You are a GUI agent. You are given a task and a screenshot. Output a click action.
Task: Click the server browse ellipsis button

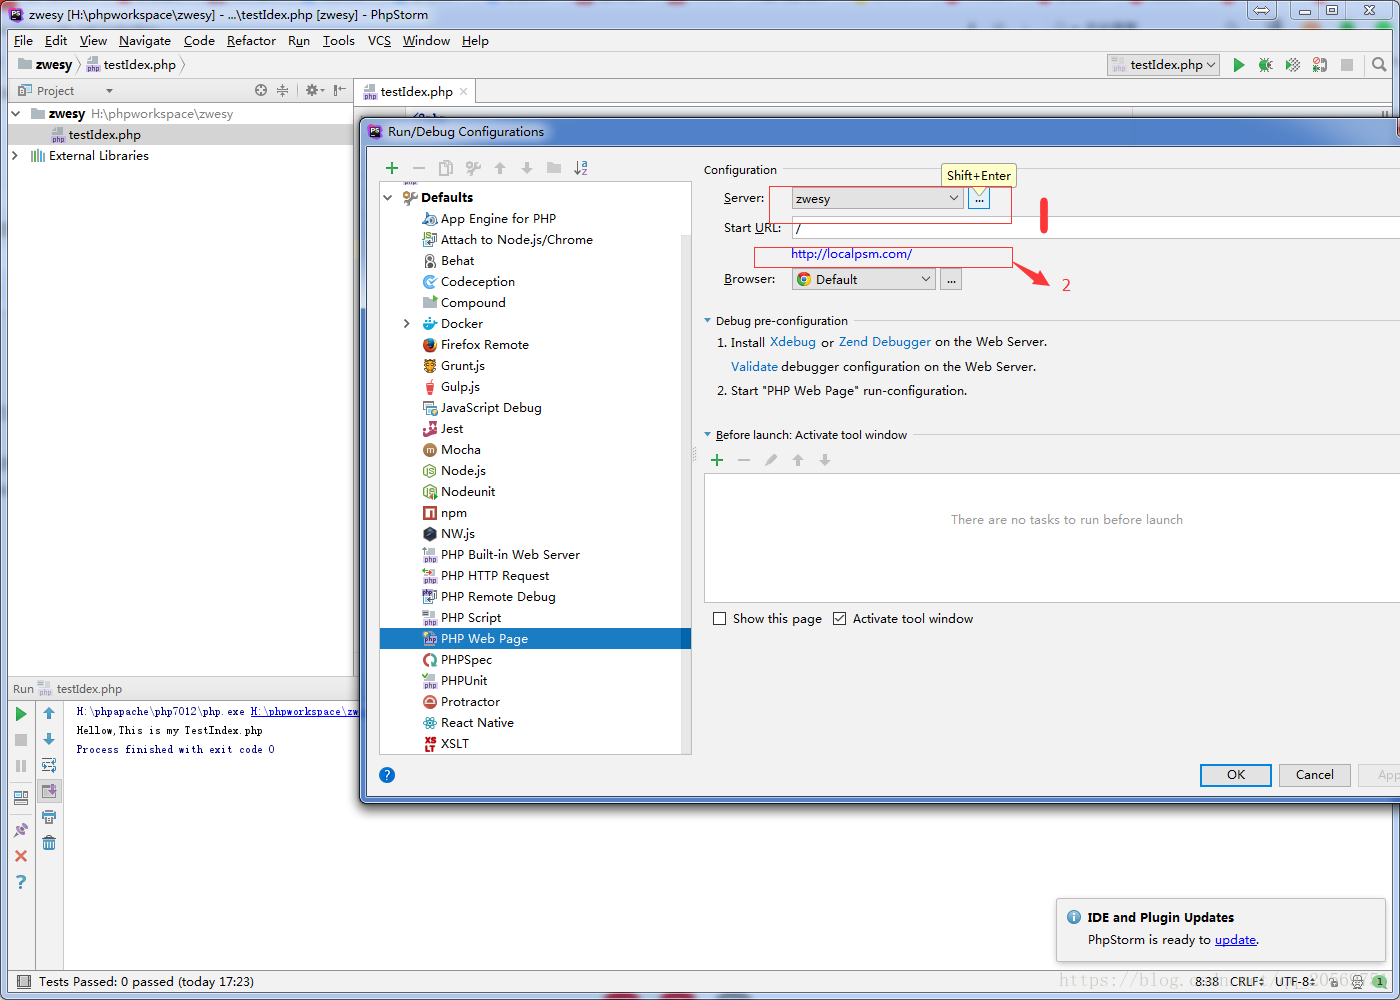tap(979, 199)
